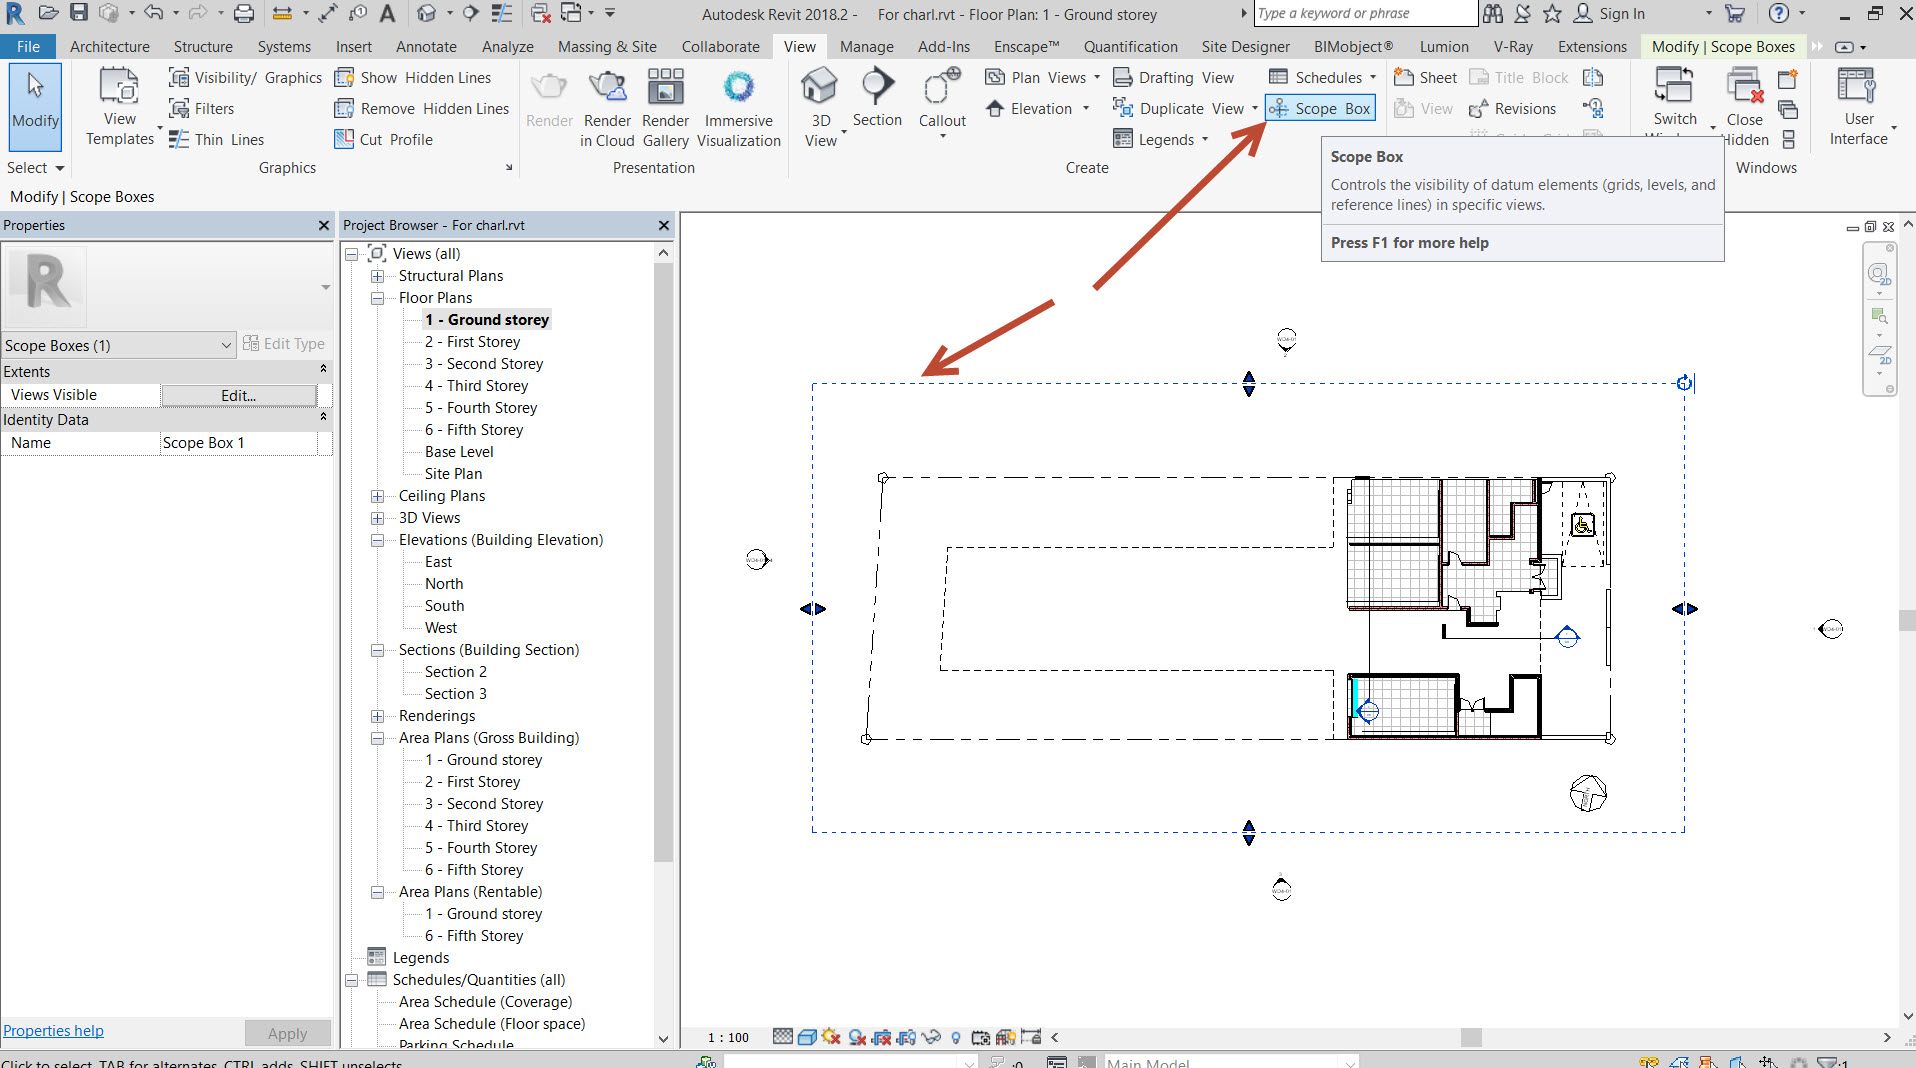Start the Callout tool
The image size is (1916, 1068).
942,102
